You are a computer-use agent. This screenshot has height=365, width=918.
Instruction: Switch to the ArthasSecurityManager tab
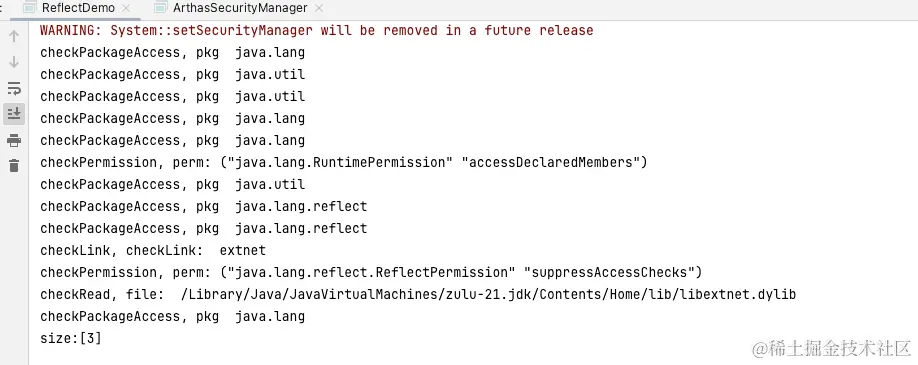(240, 8)
